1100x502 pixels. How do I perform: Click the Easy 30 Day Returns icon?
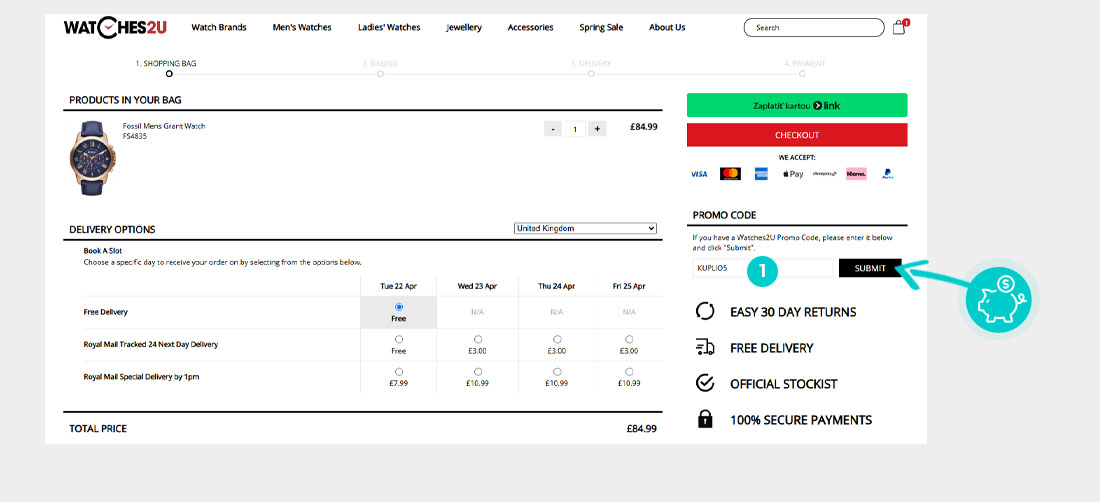704,311
